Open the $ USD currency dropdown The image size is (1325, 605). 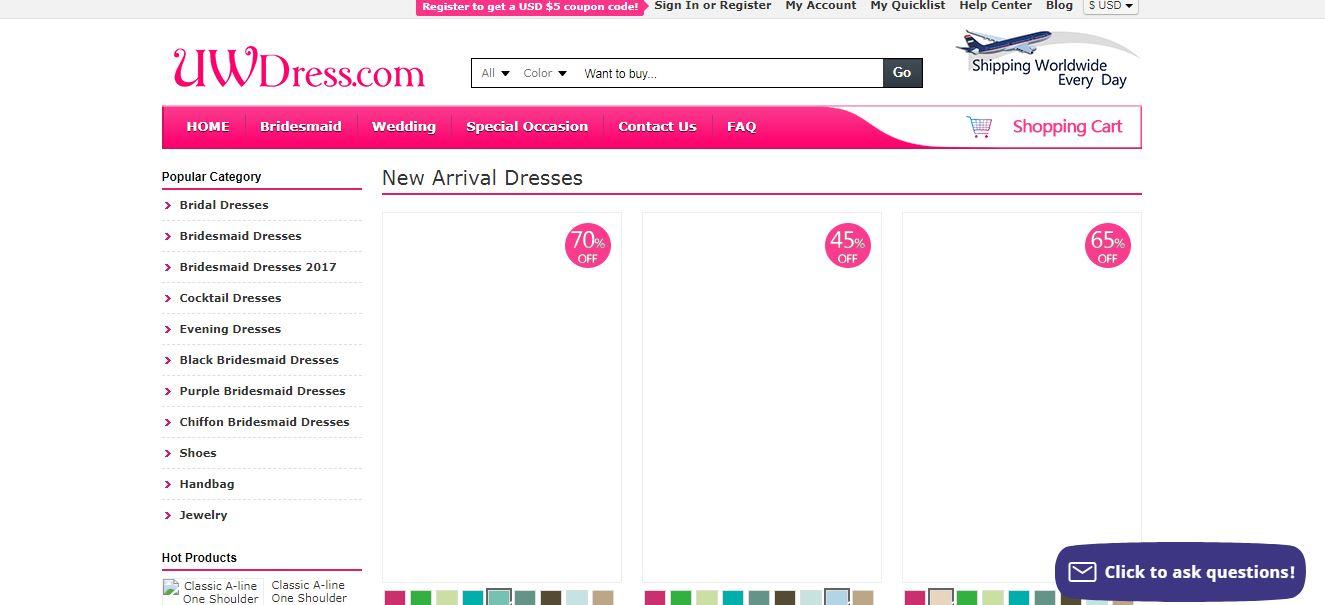coord(1111,6)
